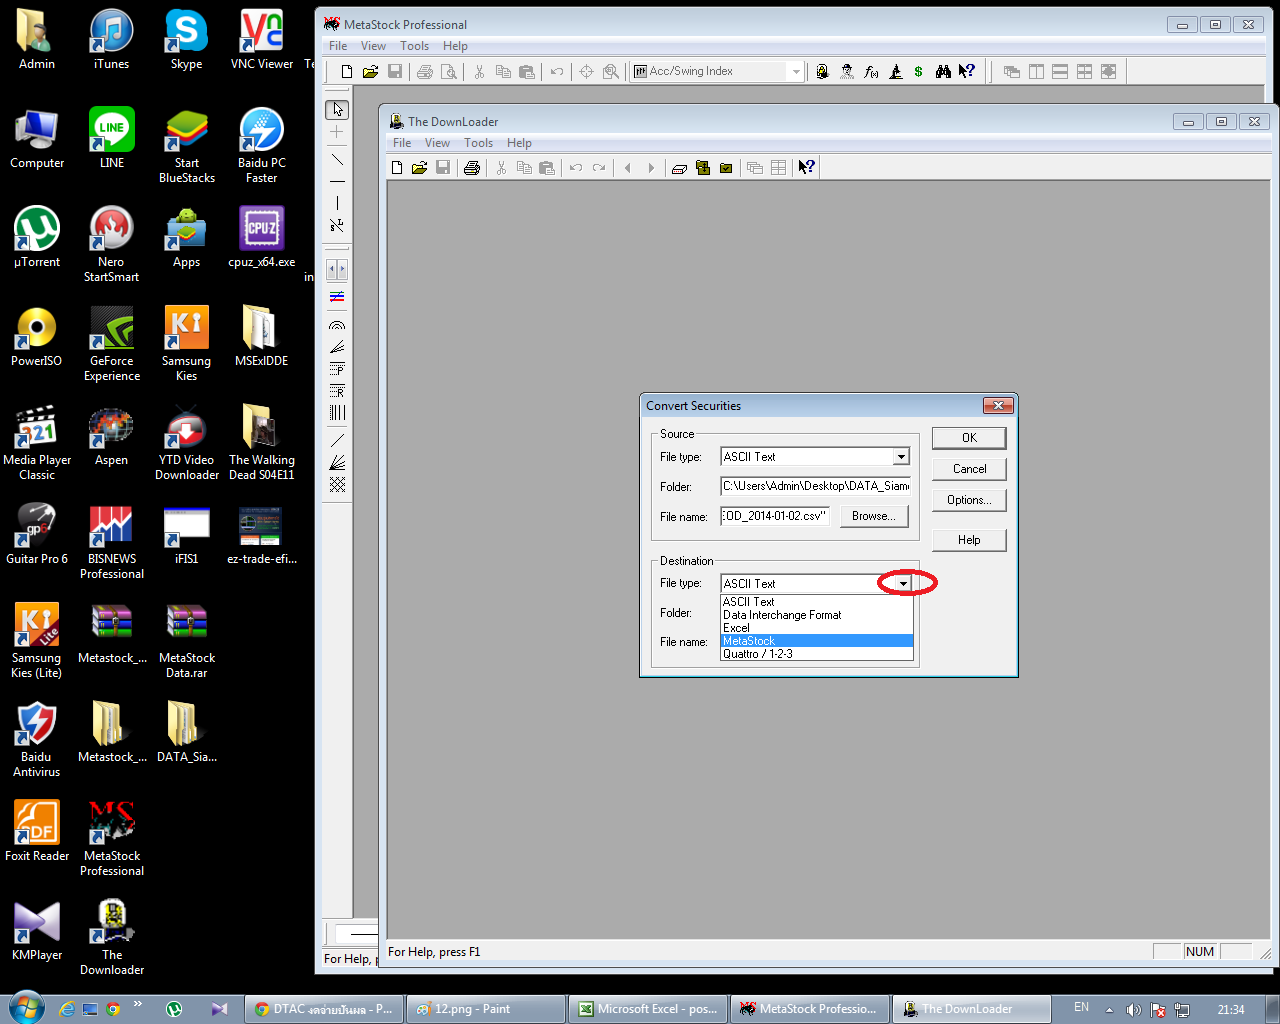Click the folder with arrows icon in DownLoader
Screen dimensions: 1280x1024
click(703, 167)
